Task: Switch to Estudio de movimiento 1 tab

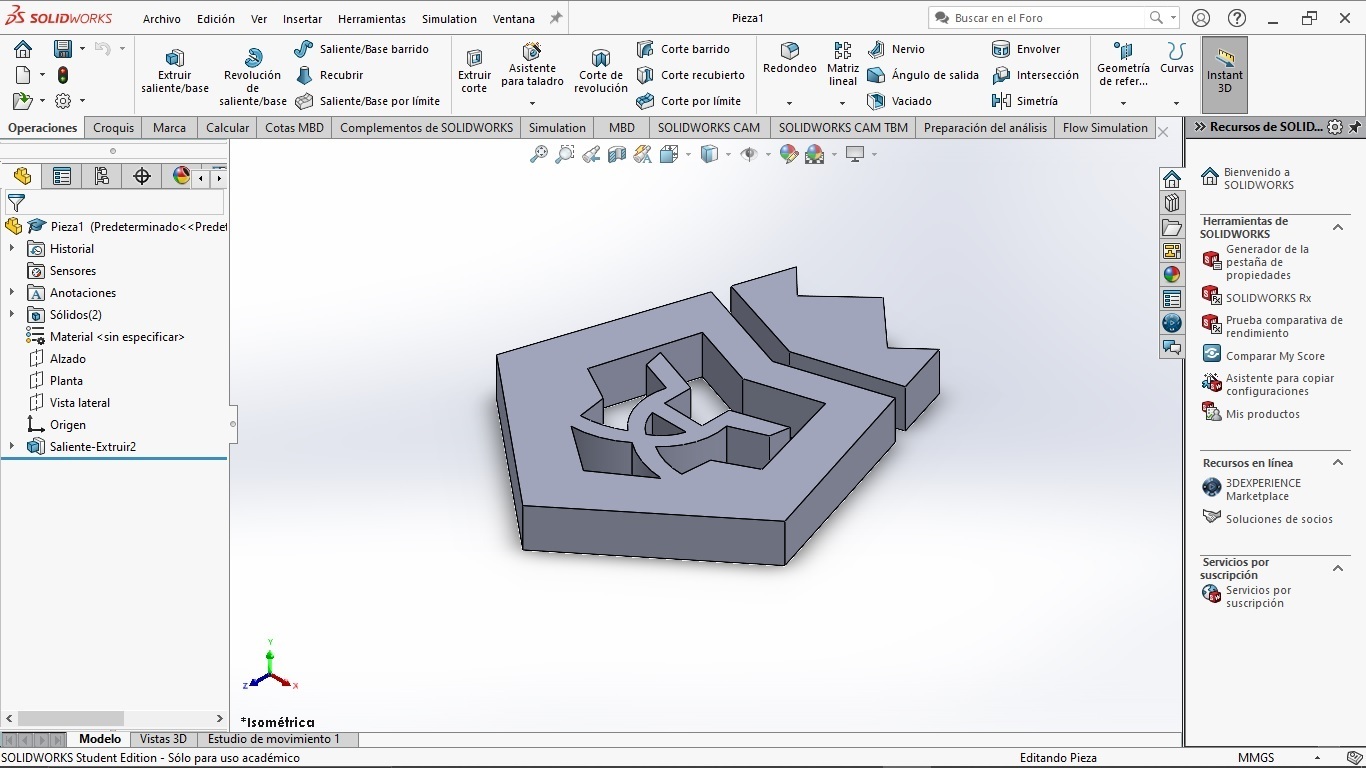Action: click(x=274, y=739)
